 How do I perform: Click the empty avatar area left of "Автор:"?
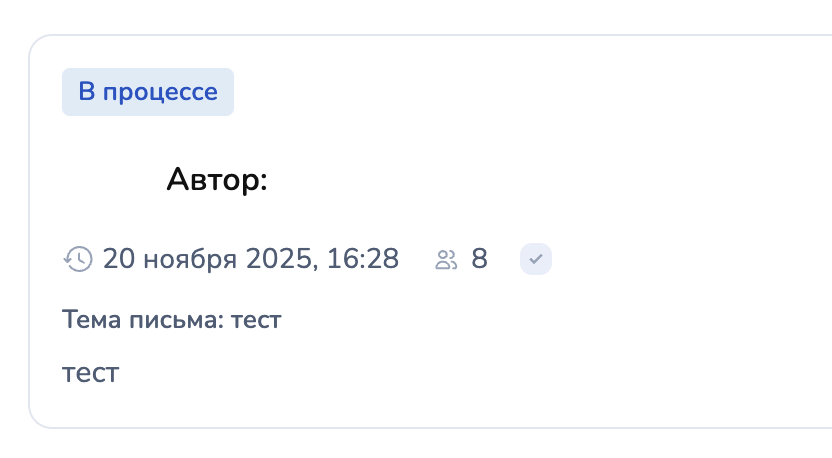(x=108, y=180)
